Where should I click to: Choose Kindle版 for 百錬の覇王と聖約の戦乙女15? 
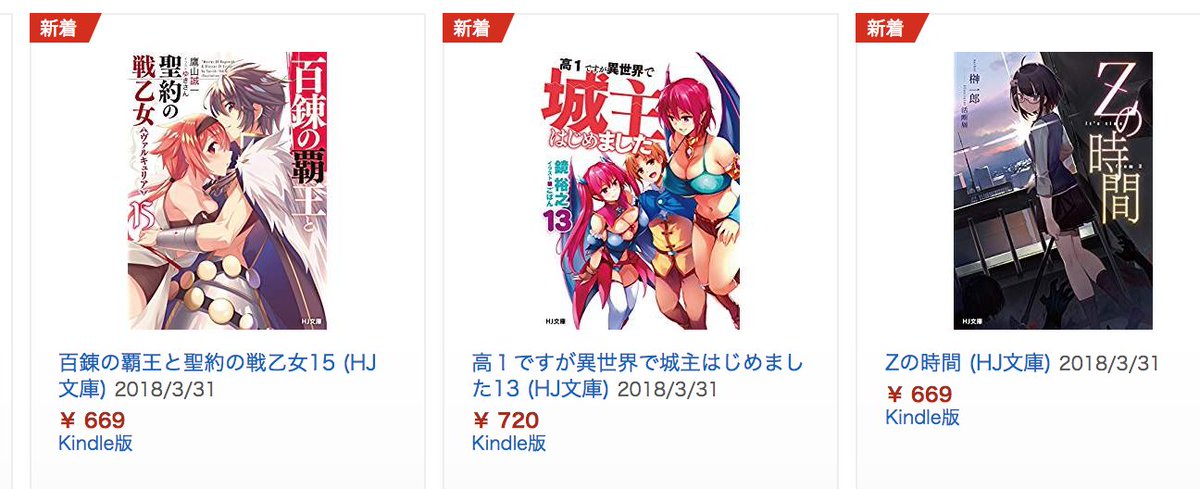click(96, 443)
